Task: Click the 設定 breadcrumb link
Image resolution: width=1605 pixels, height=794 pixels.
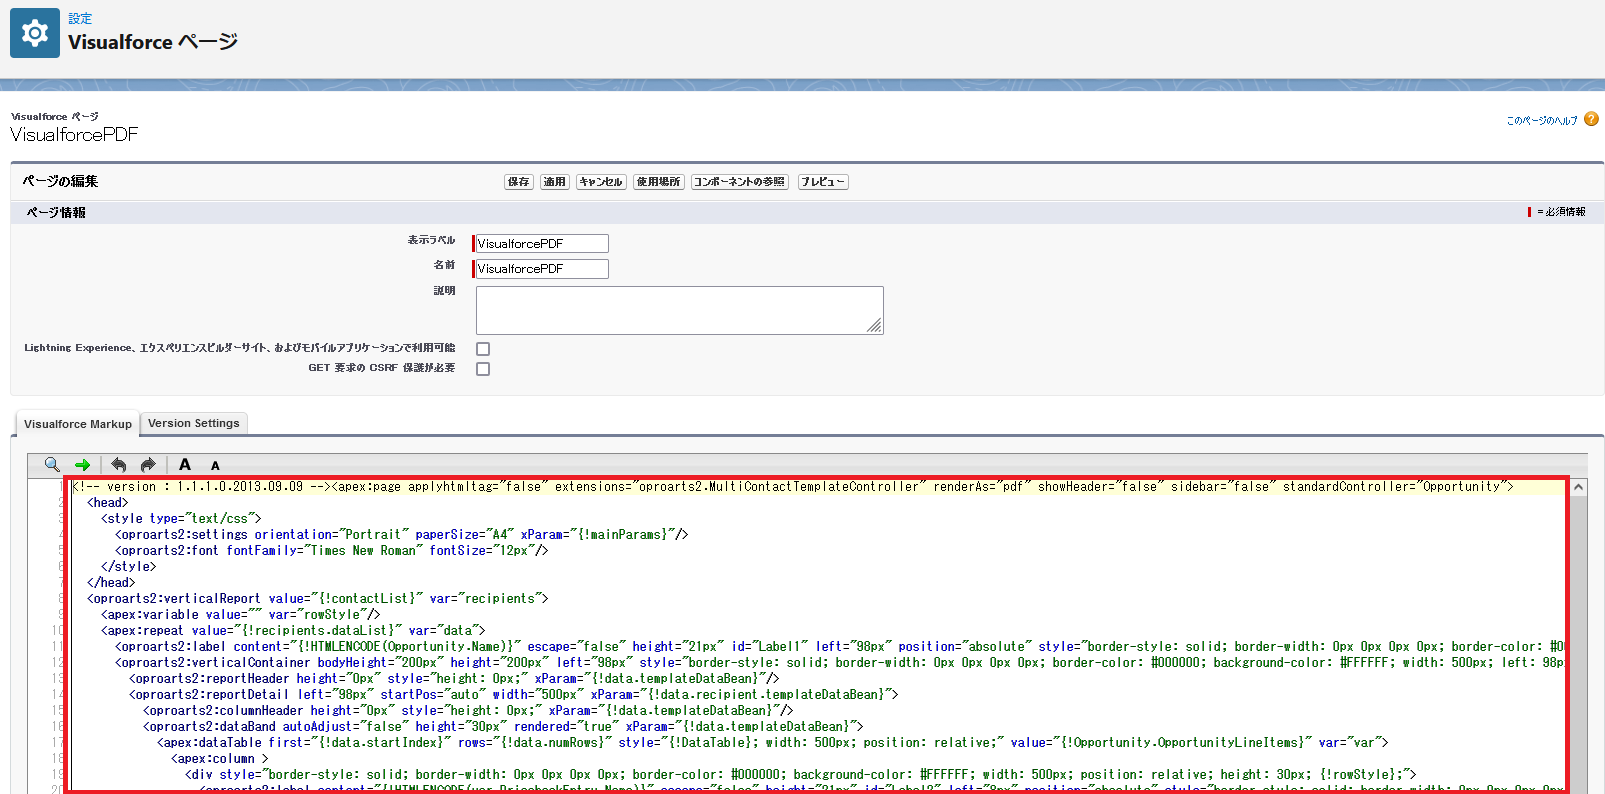Action: 80,18
